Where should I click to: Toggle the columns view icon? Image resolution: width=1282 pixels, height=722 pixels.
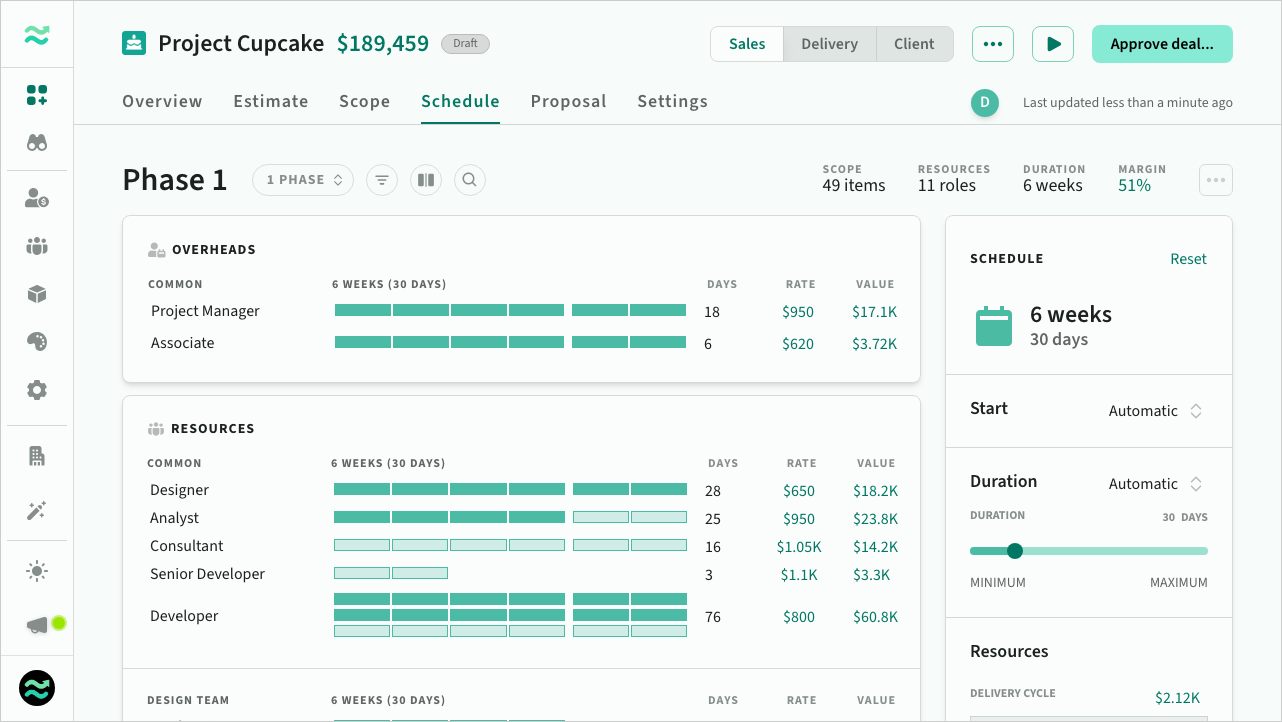point(425,180)
